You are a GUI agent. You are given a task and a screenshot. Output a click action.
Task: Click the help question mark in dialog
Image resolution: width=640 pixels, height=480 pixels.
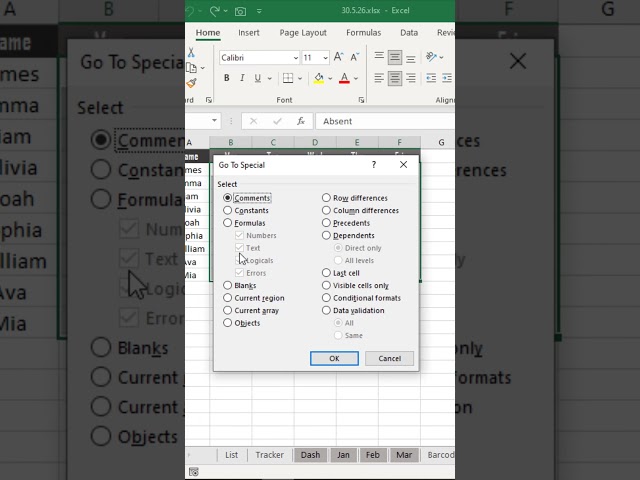coord(374,164)
